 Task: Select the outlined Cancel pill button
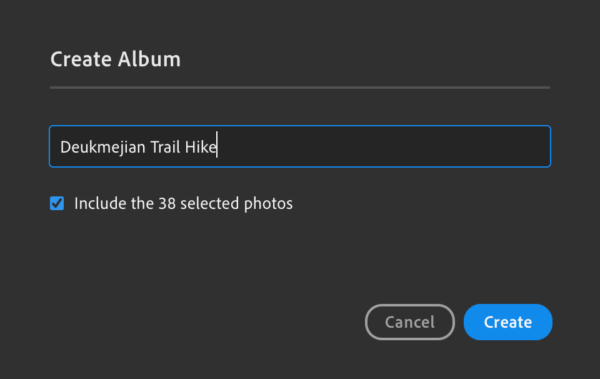pos(410,322)
